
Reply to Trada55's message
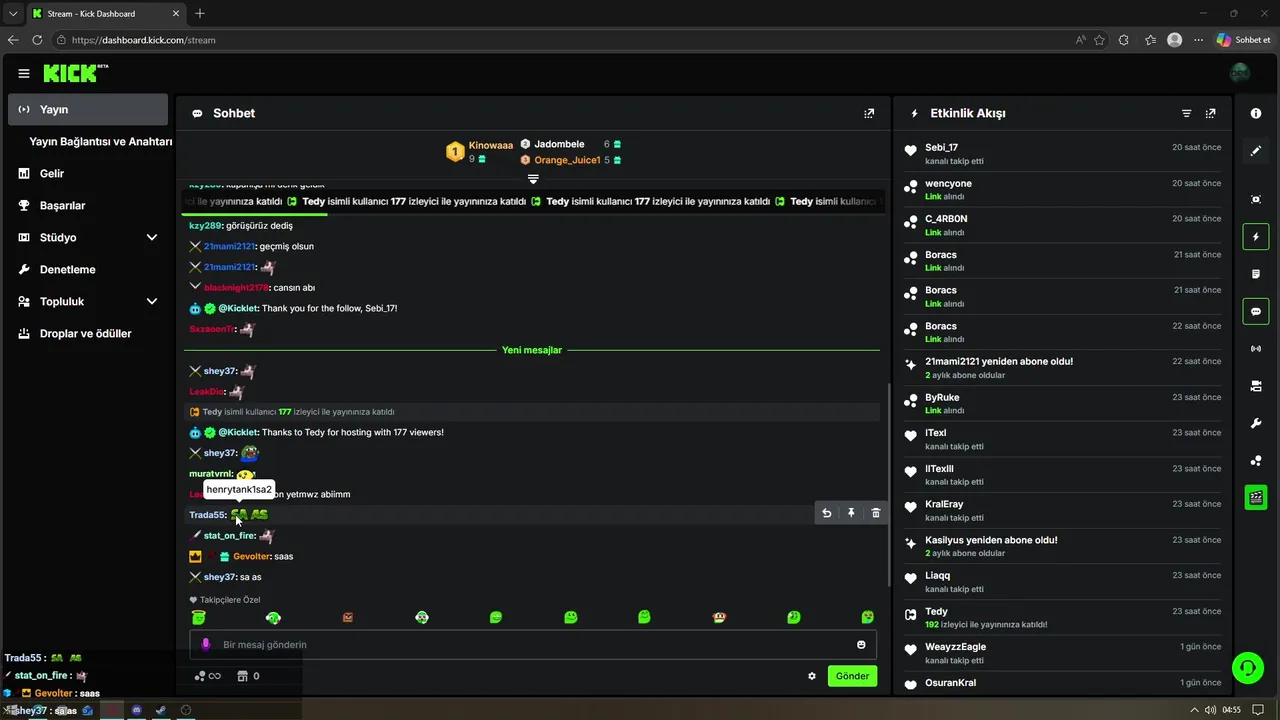(827, 513)
